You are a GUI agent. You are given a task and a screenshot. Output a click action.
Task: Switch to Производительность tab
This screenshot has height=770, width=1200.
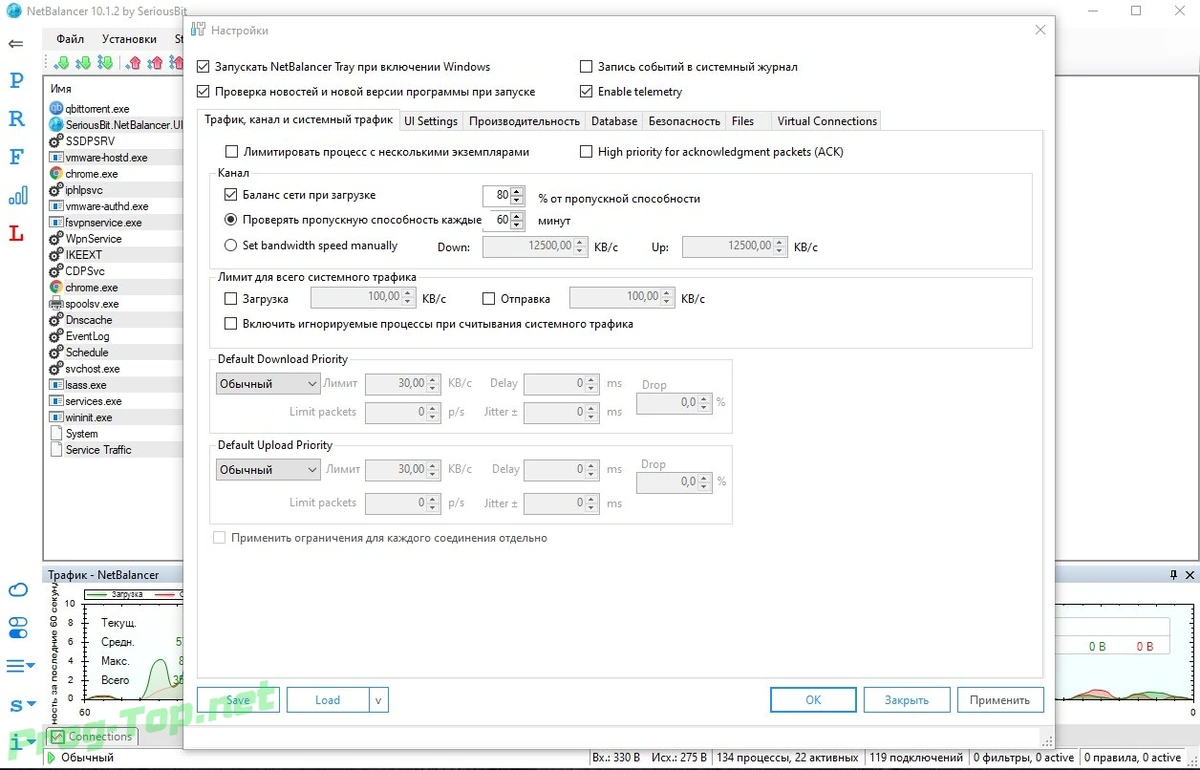pyautogui.click(x=524, y=121)
